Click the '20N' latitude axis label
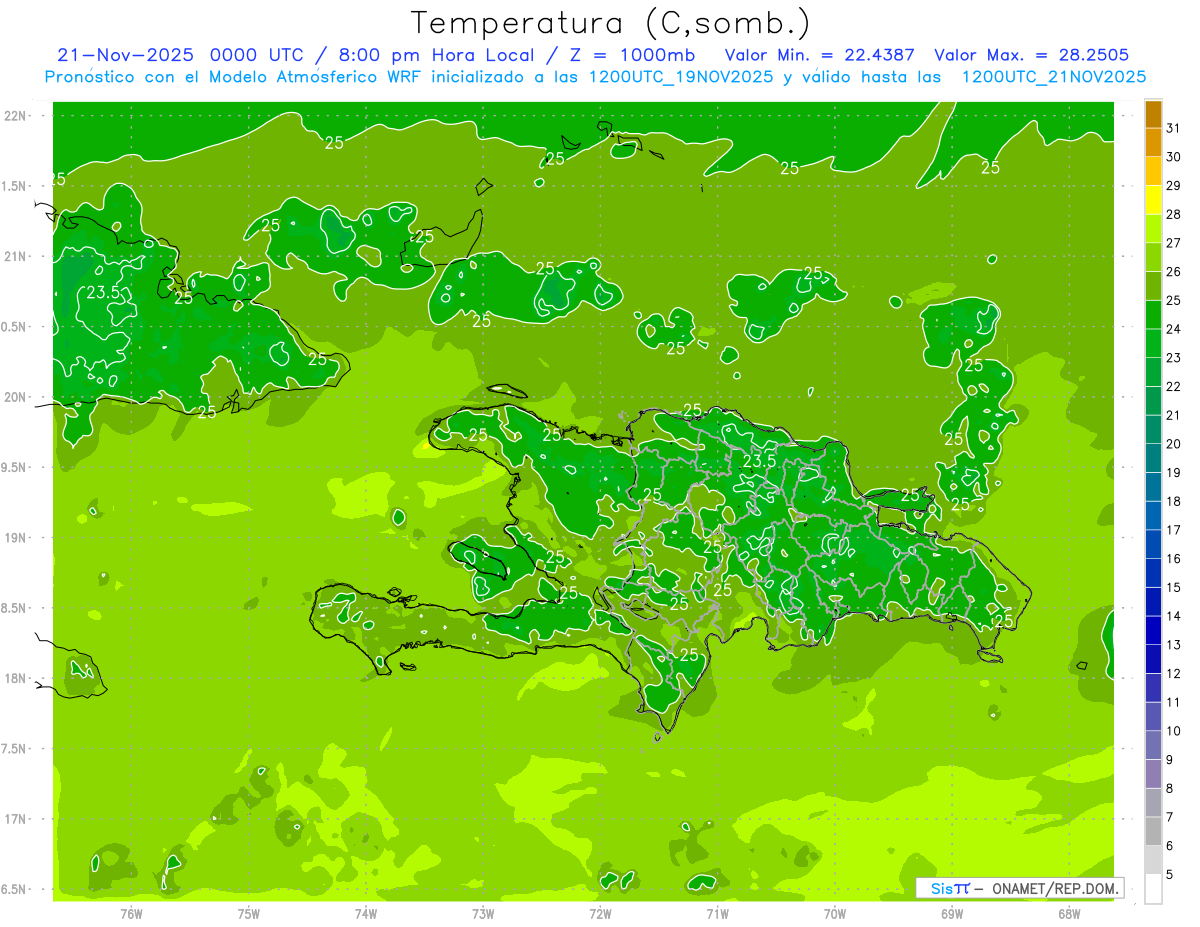This screenshot has height=927, width=1200. [x=17, y=397]
